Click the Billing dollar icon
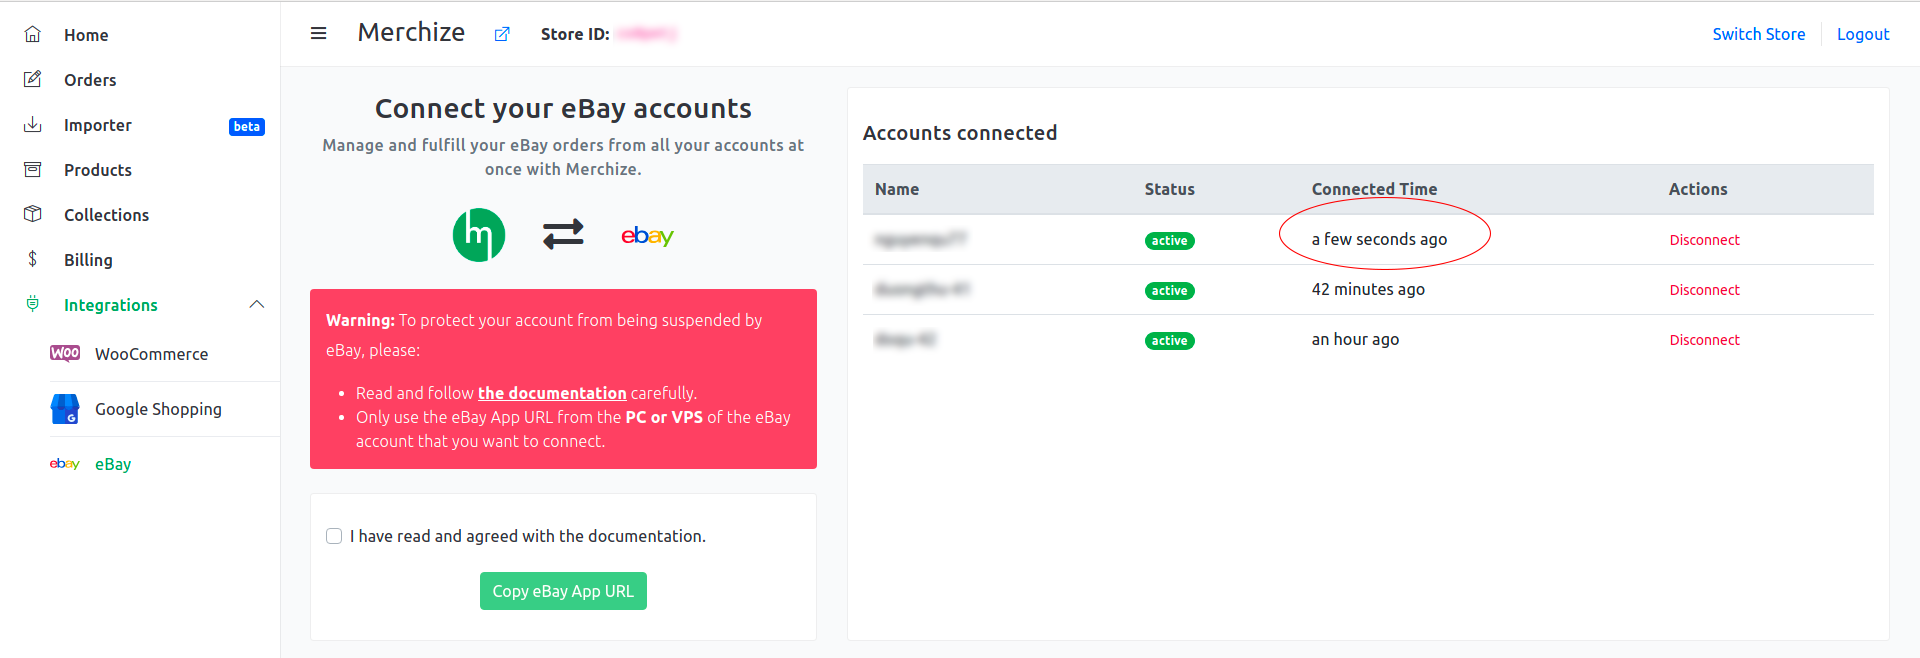Image resolution: width=1920 pixels, height=658 pixels. point(33,259)
